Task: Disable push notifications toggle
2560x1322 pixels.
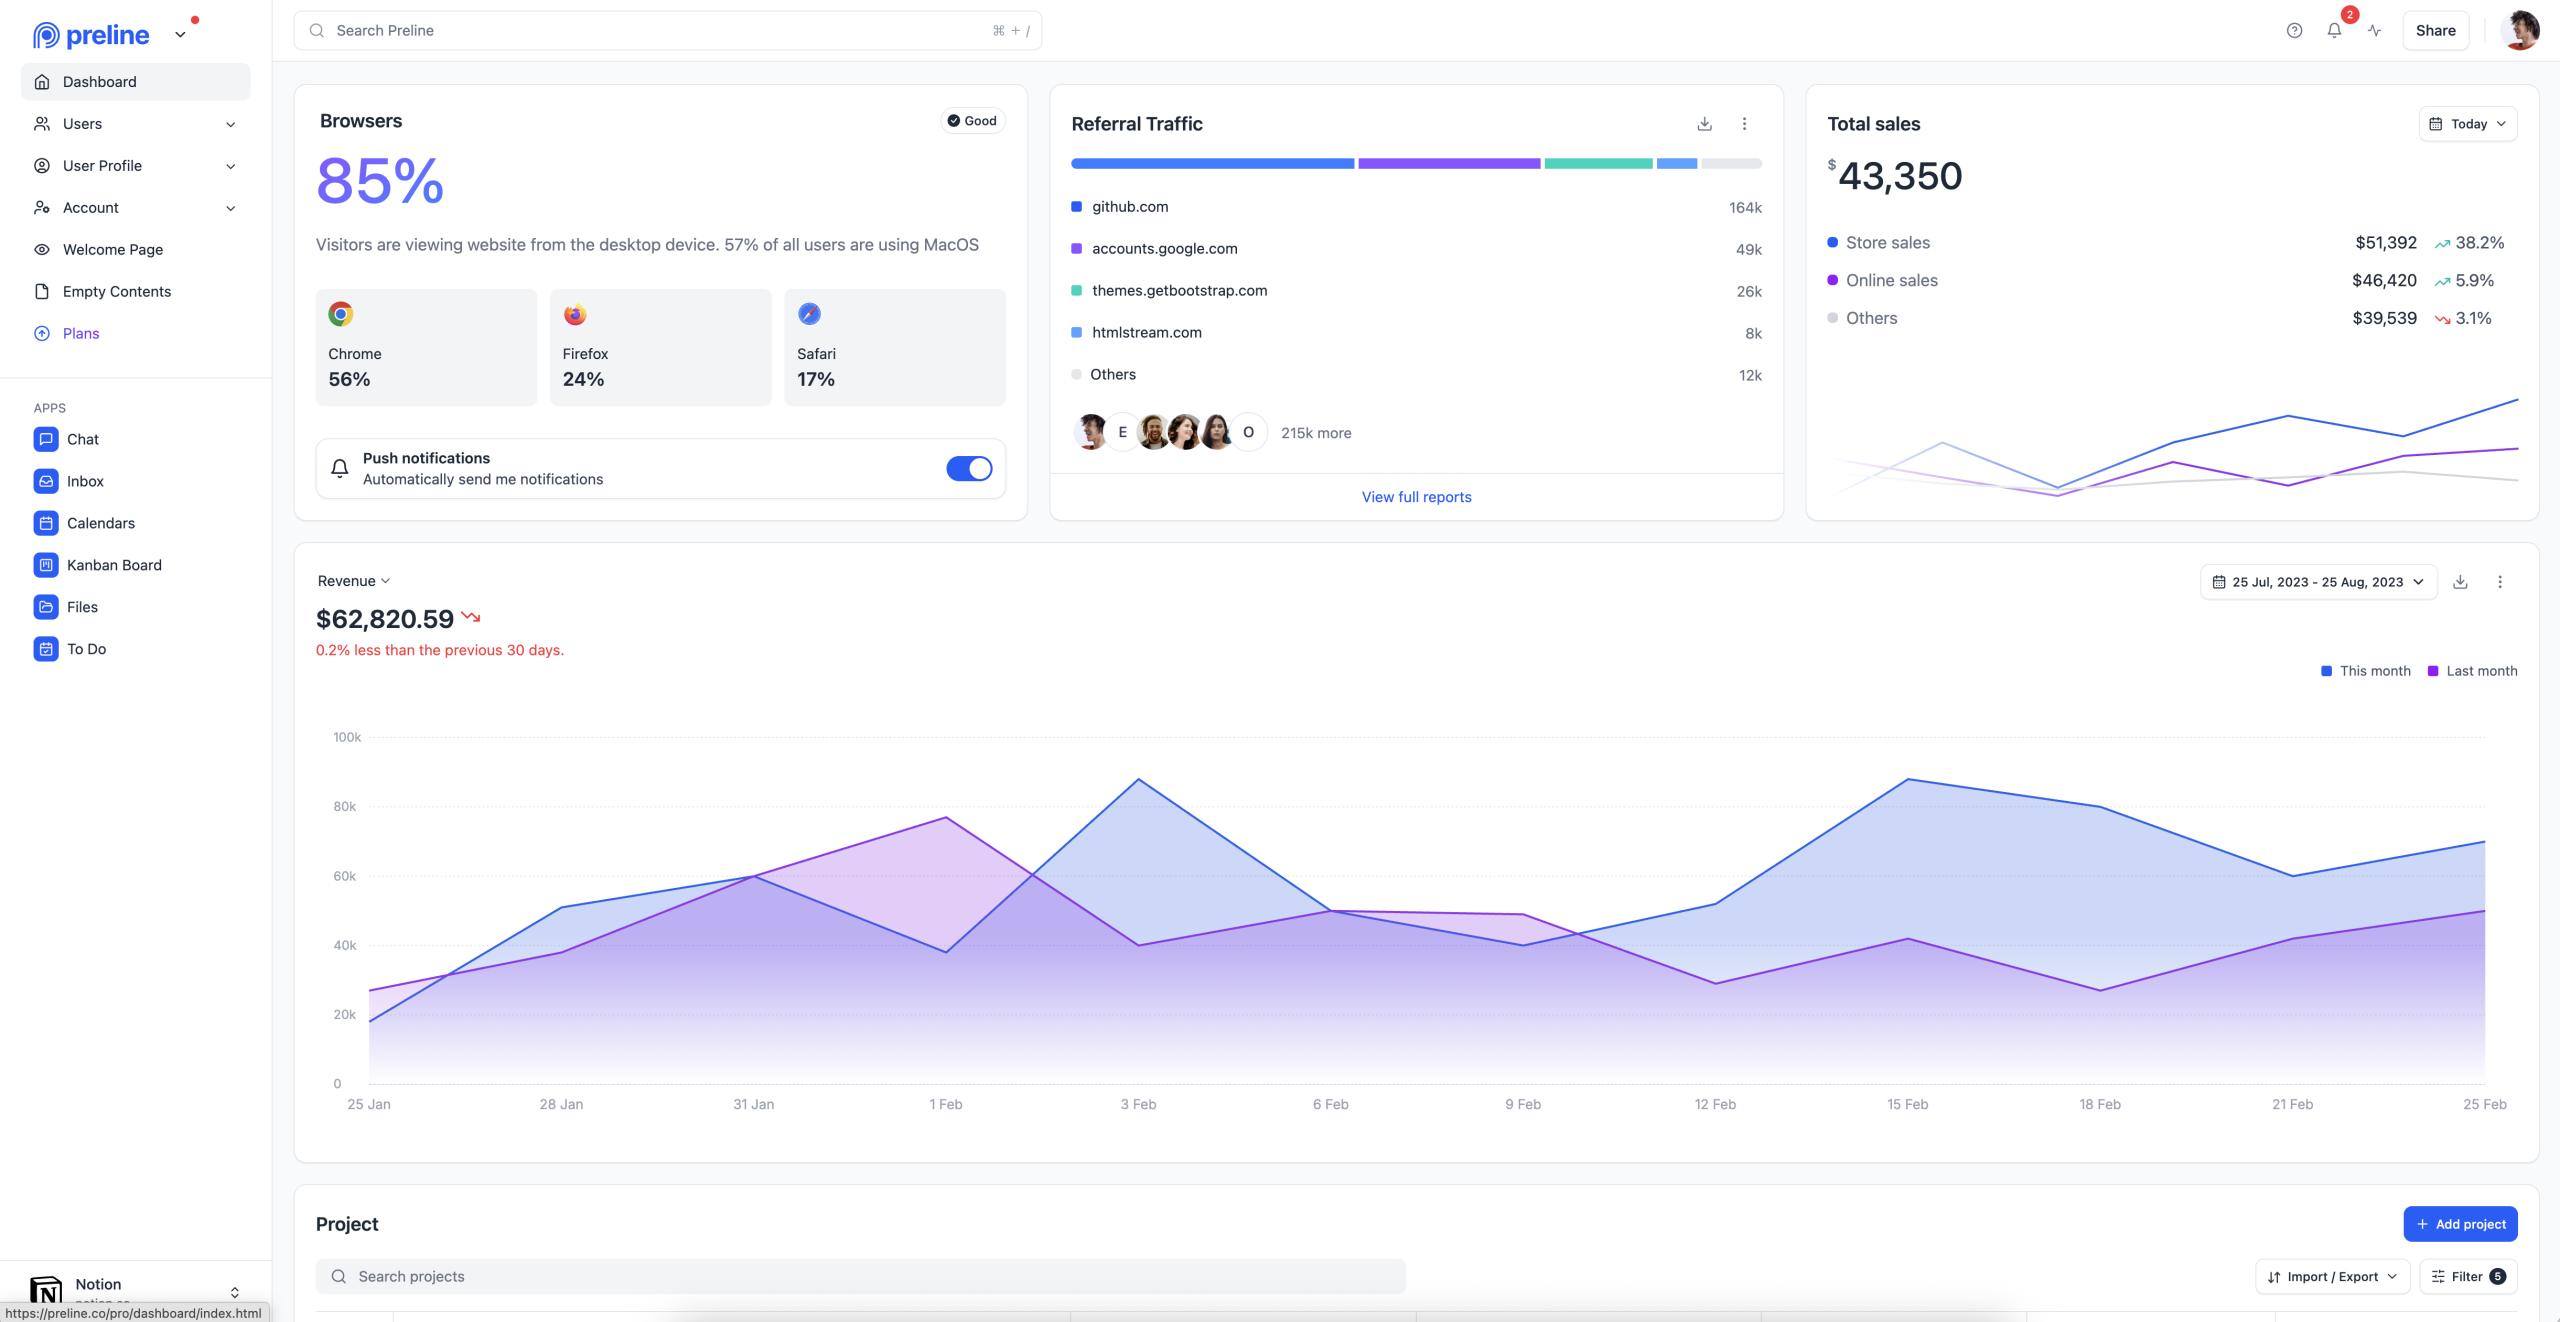Action: tap(968, 468)
